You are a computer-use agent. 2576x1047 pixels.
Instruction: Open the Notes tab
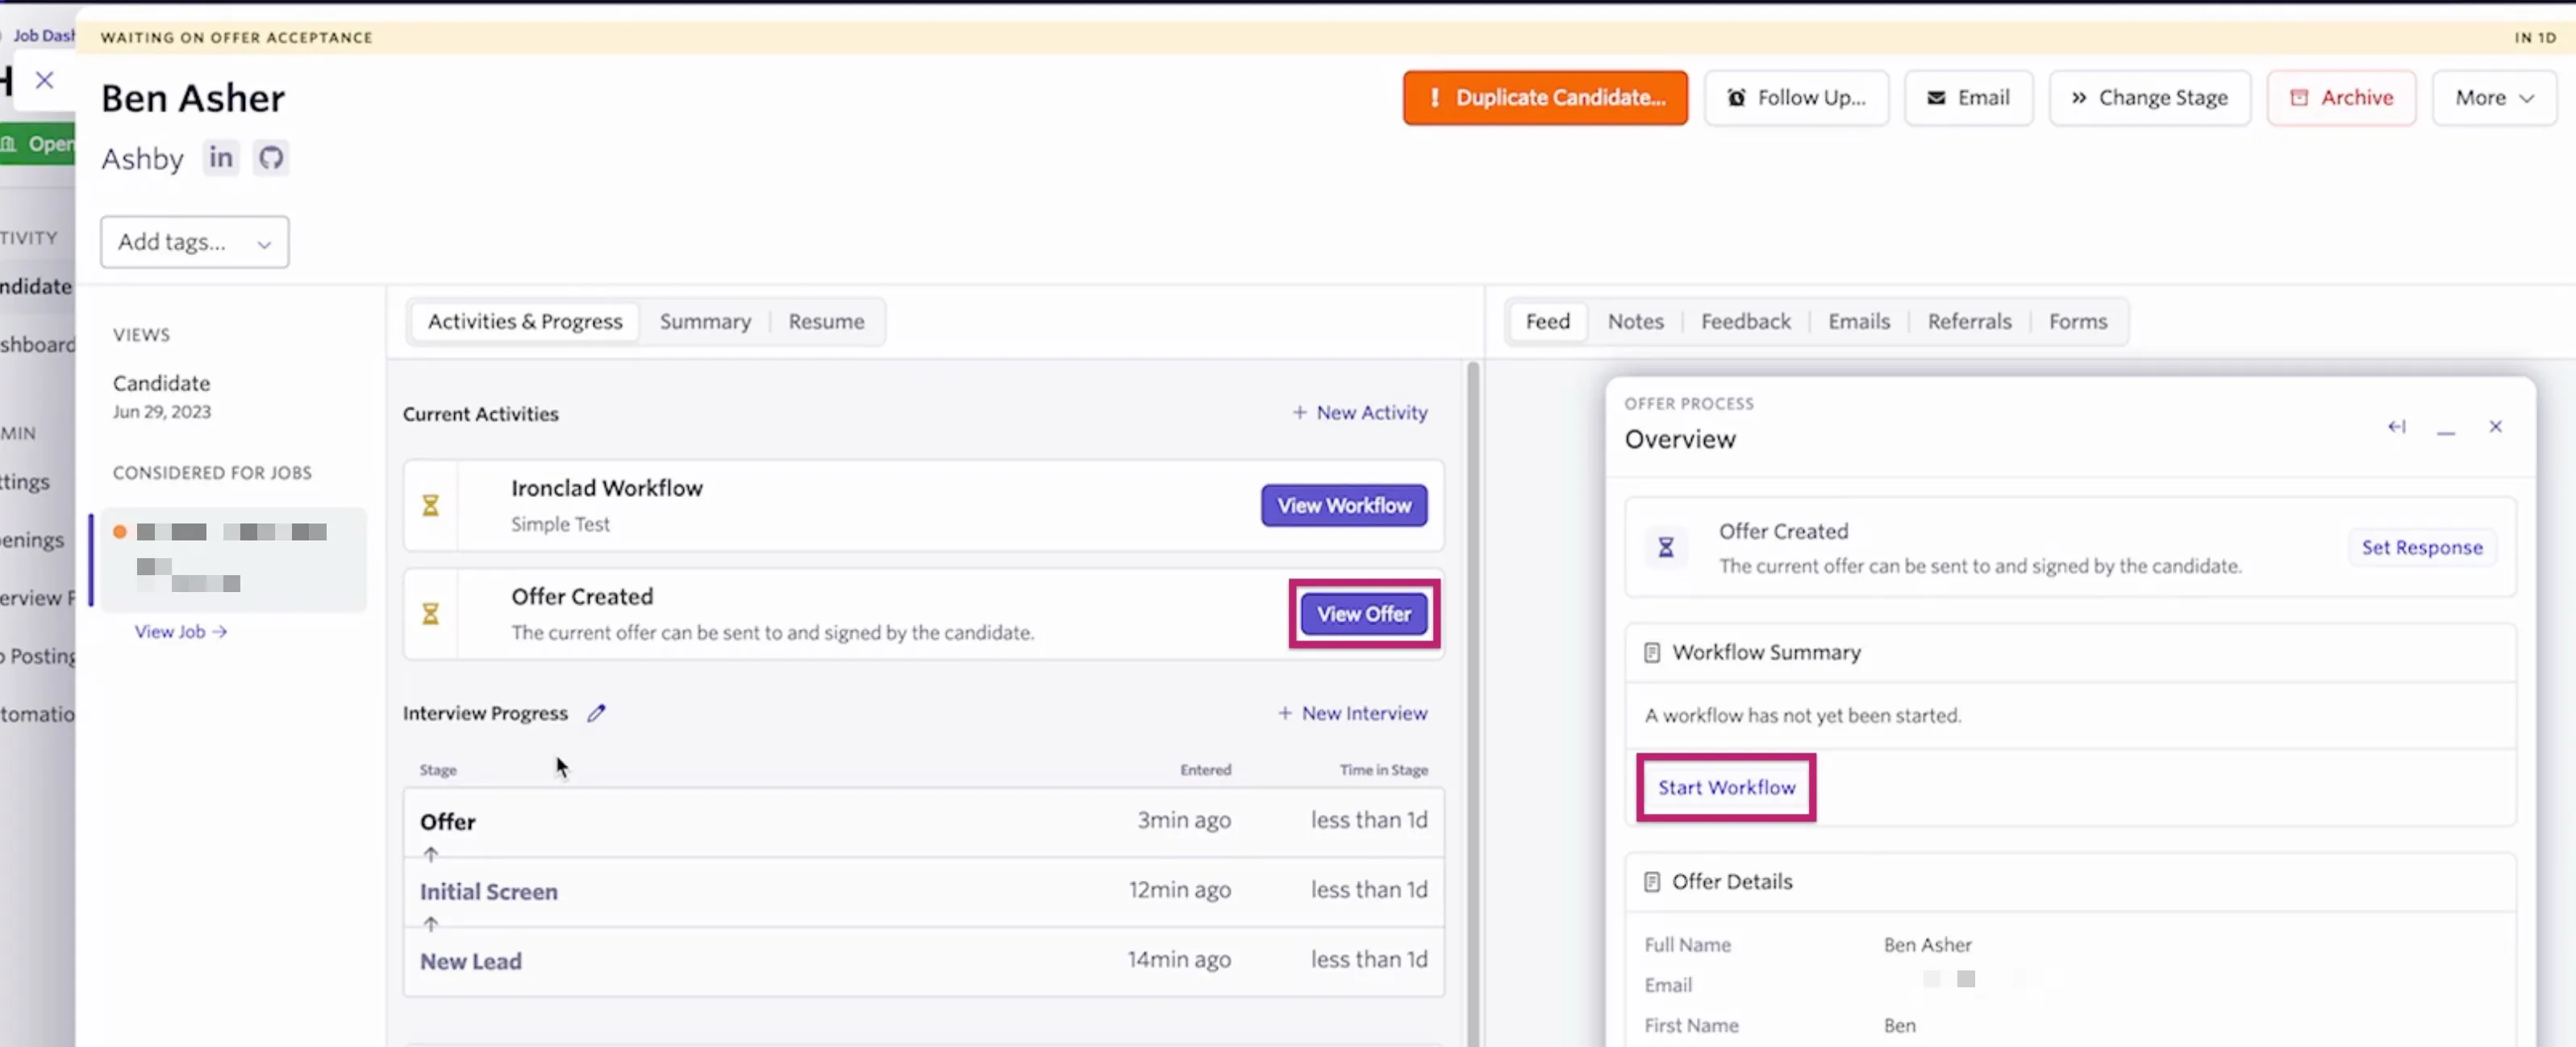point(1635,322)
